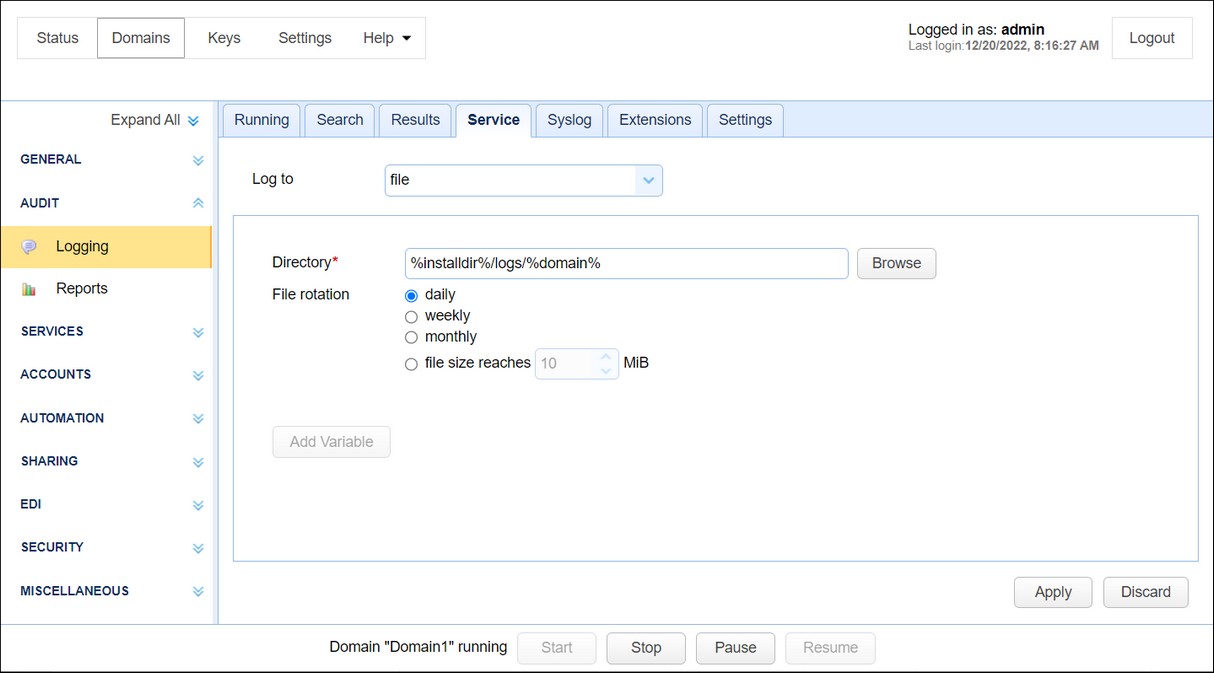1214x673 pixels.
Task: Pause the Domain1 domain
Action: [x=735, y=648]
